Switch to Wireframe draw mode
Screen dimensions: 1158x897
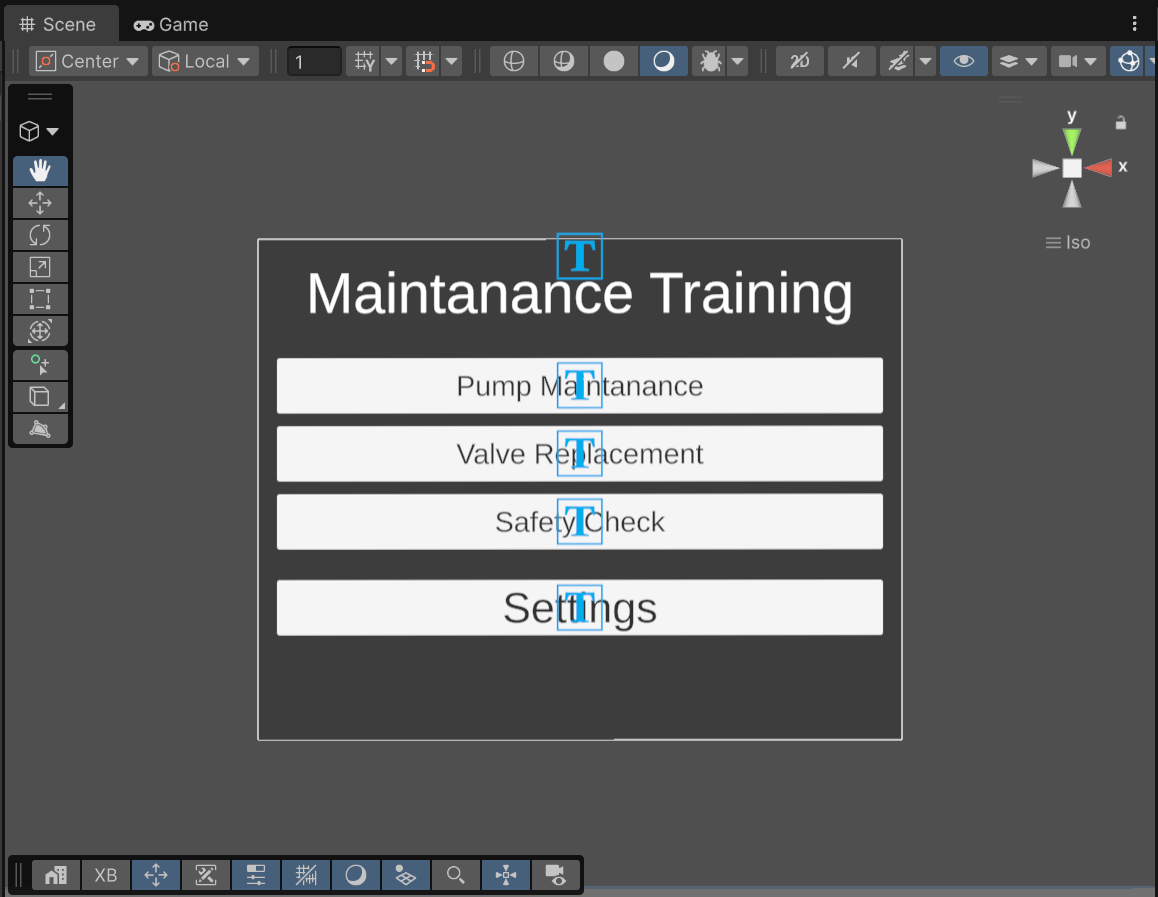click(x=514, y=61)
